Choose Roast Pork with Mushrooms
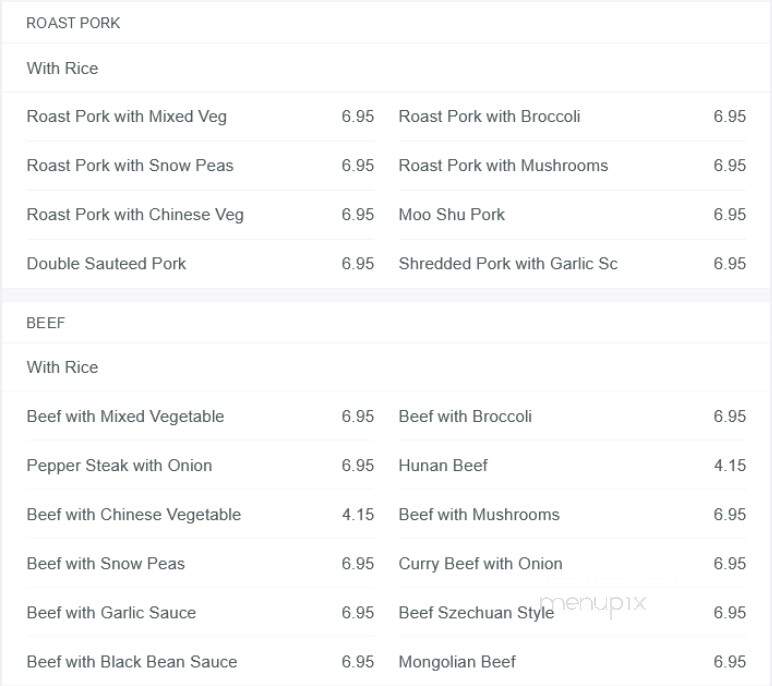Screen dimensions: 772x686 [x=572, y=165]
